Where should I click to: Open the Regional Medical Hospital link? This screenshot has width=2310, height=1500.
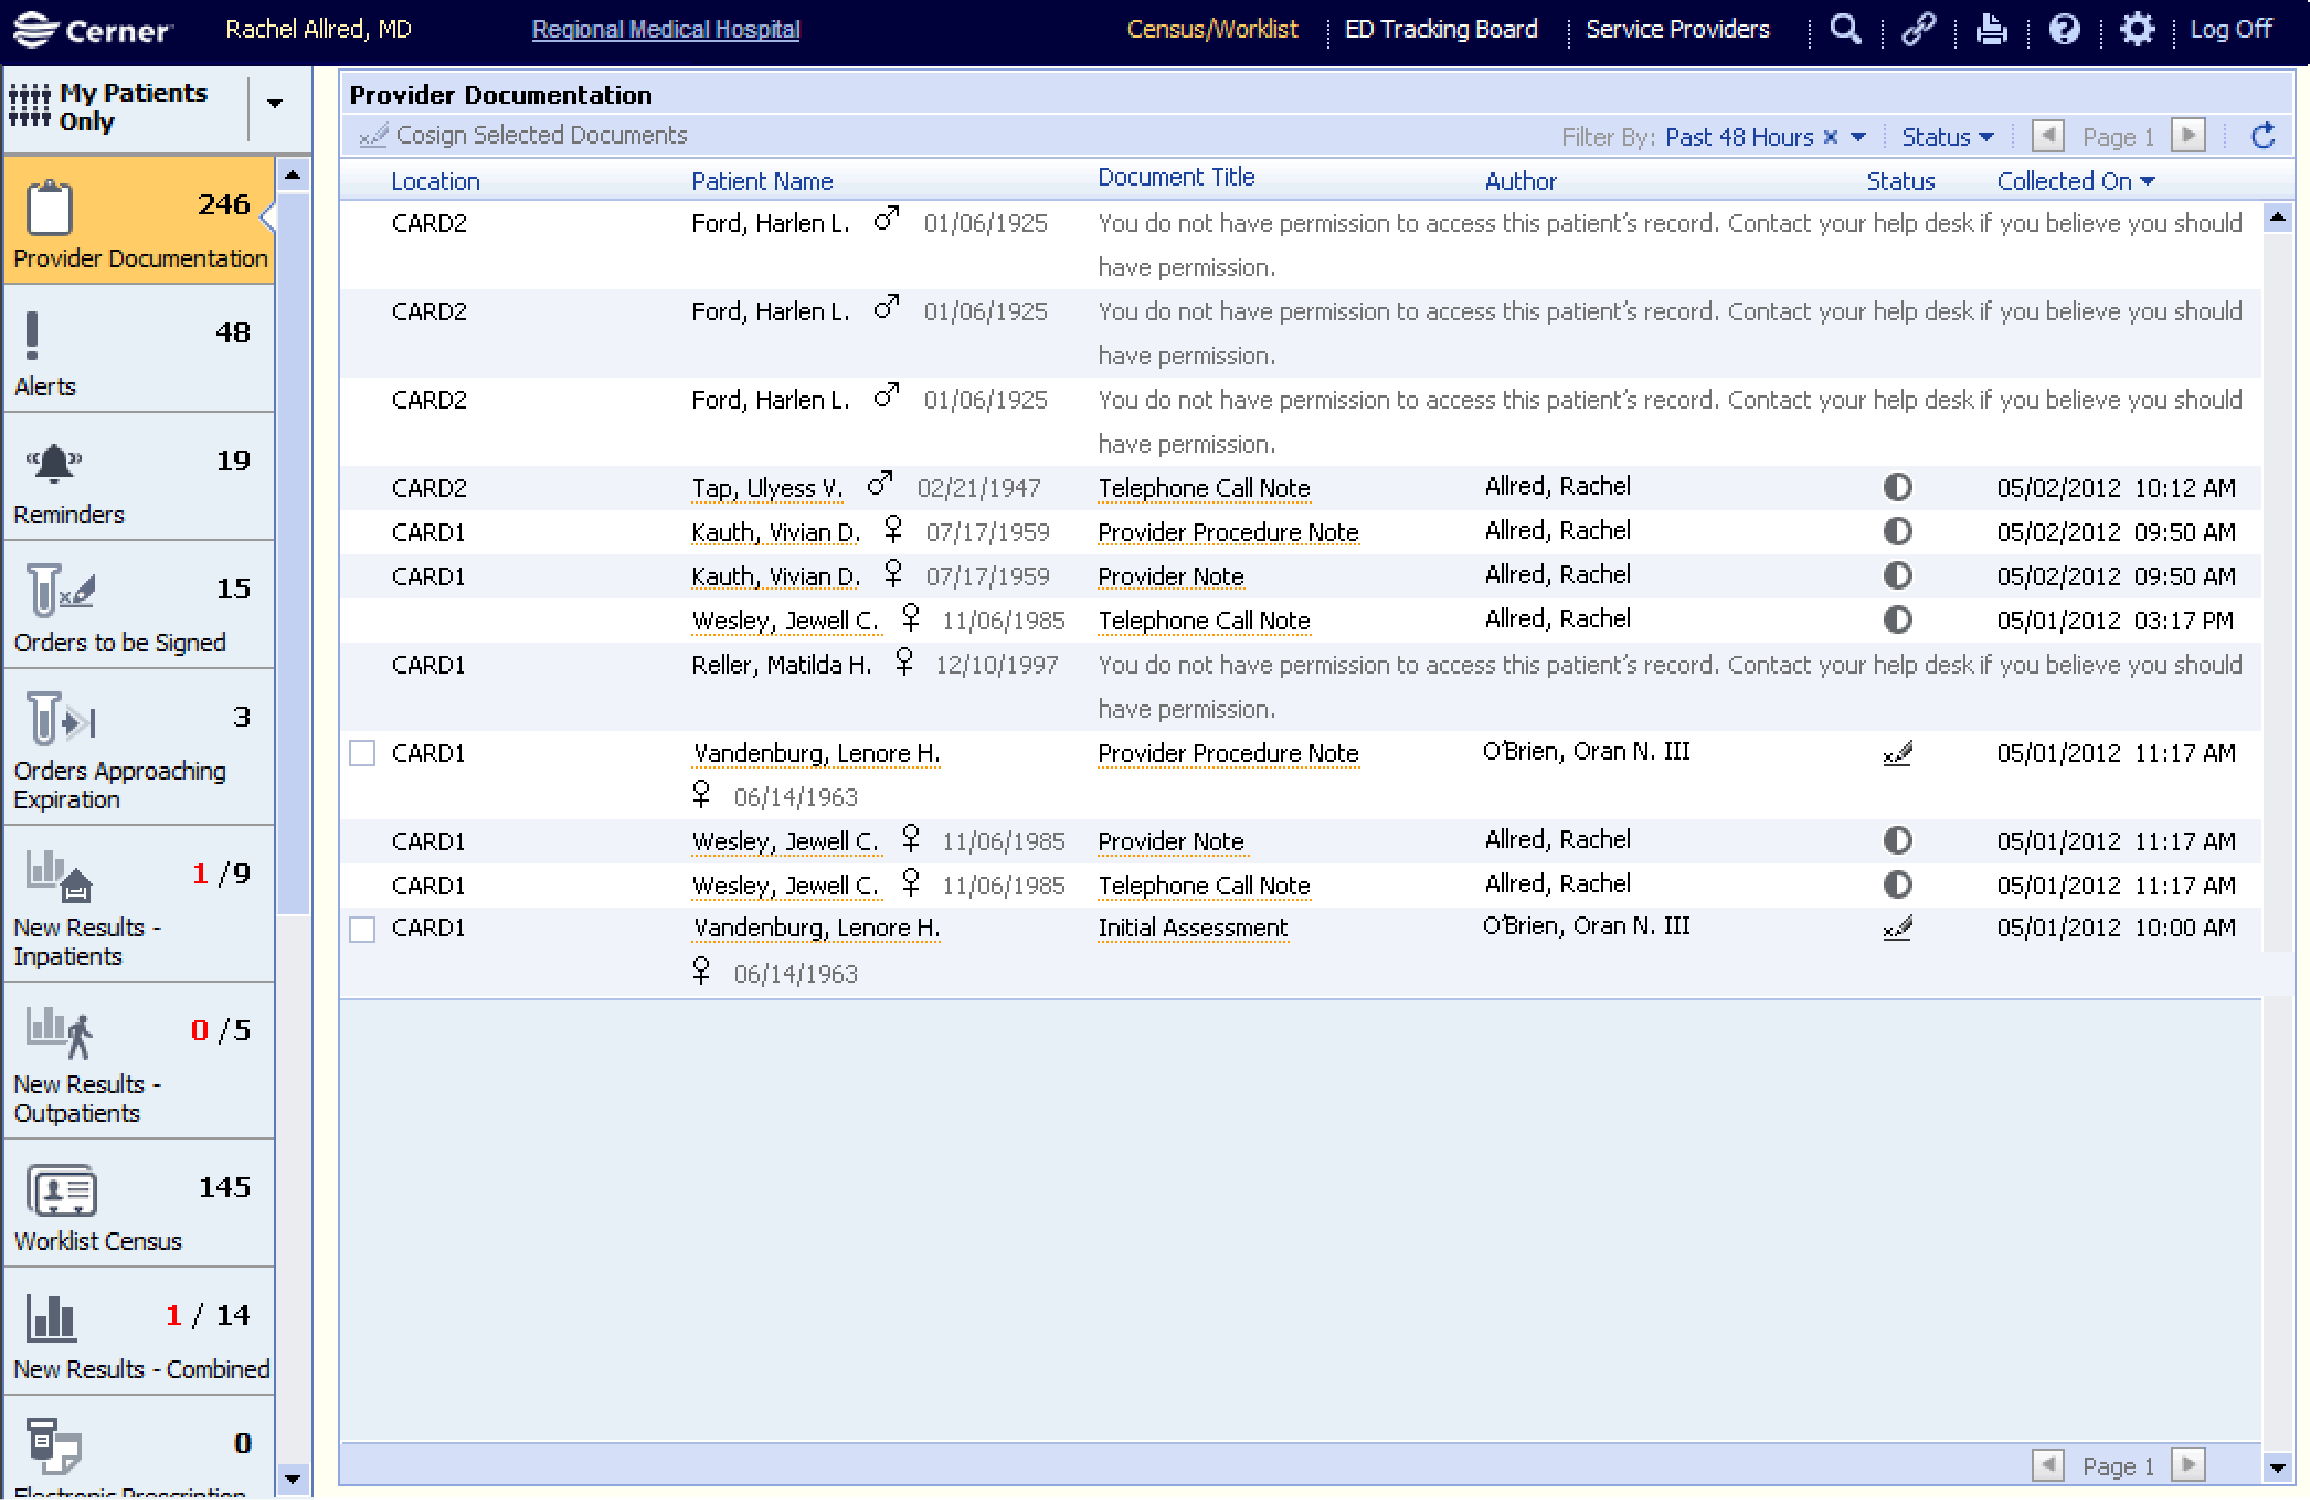(665, 30)
